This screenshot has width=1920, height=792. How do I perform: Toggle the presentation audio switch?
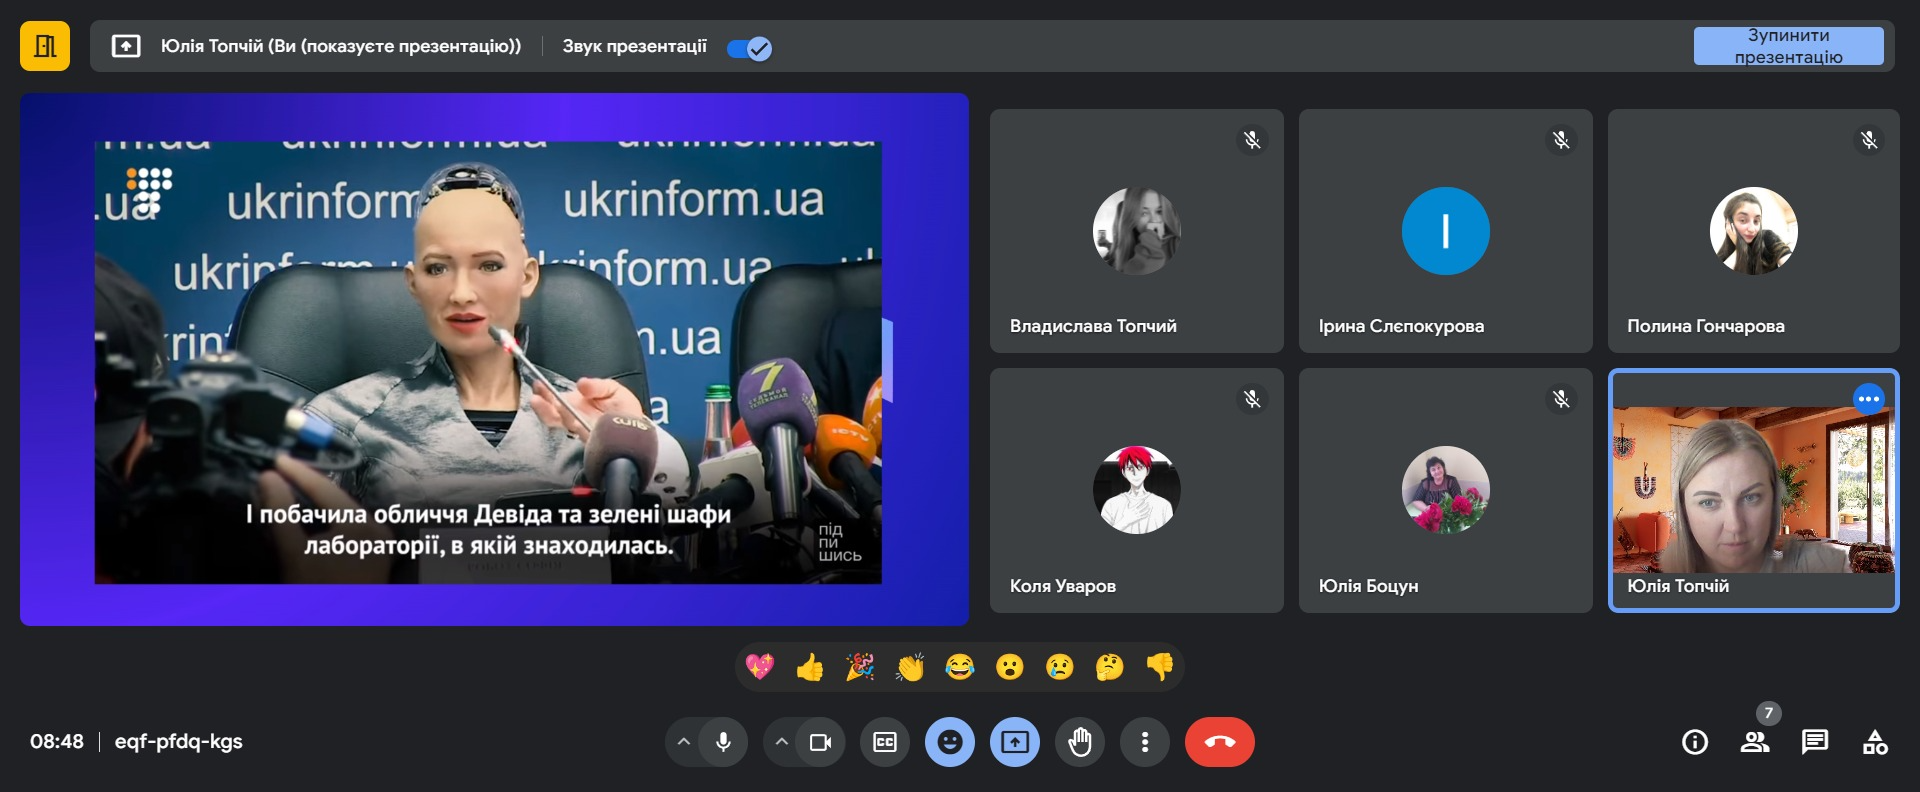pyautogui.click(x=749, y=48)
